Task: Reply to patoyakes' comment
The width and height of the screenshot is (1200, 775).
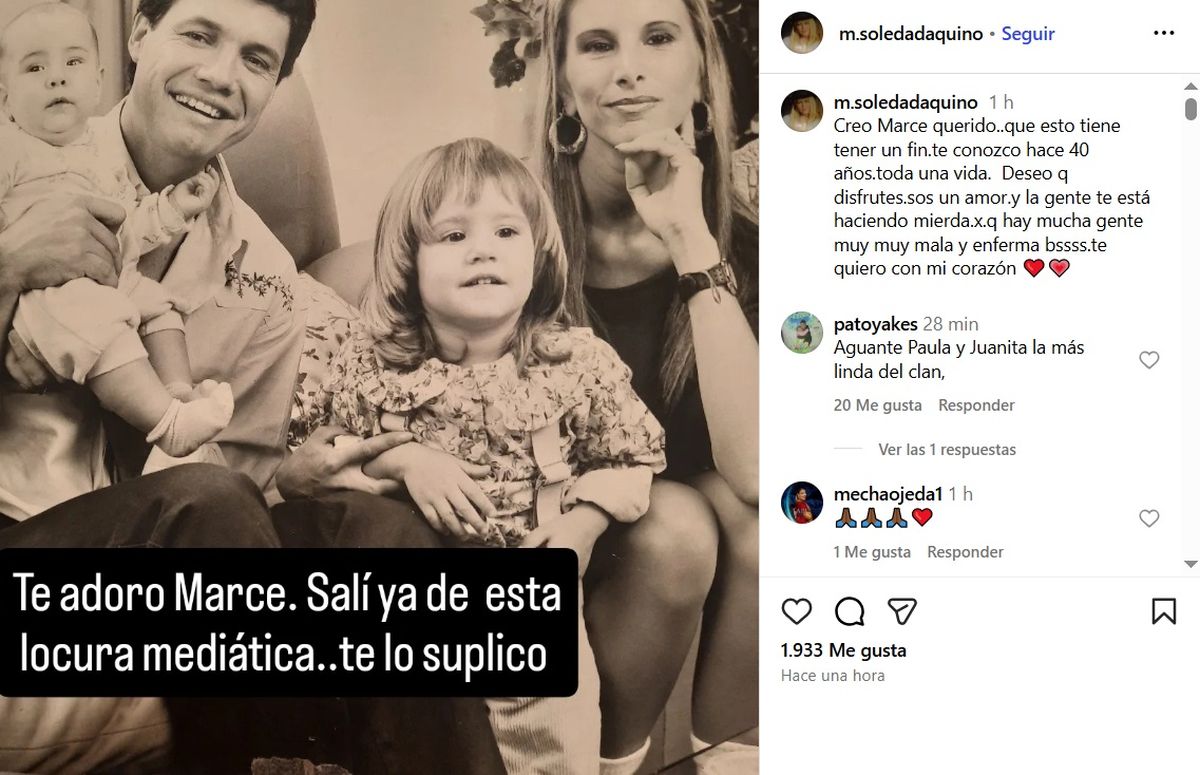Action: tap(976, 405)
